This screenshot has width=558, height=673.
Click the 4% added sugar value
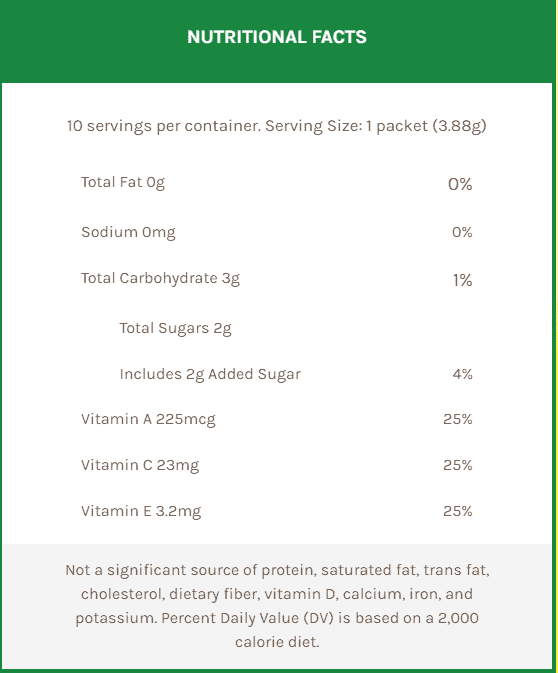463,374
